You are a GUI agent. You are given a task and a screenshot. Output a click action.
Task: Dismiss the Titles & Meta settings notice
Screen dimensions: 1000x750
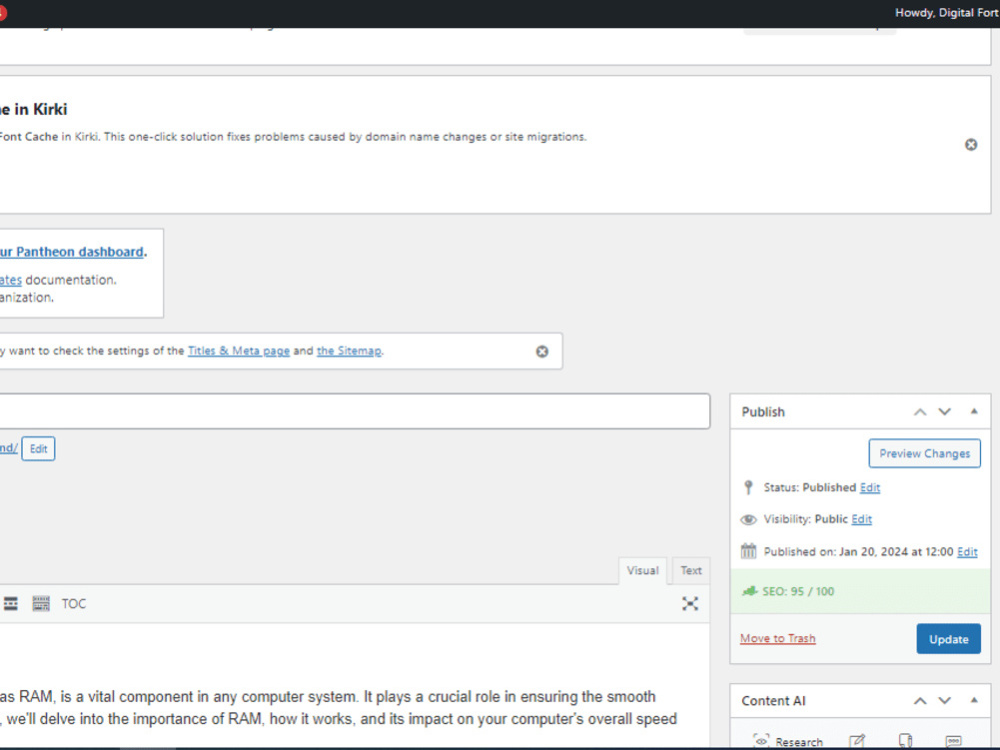(542, 351)
